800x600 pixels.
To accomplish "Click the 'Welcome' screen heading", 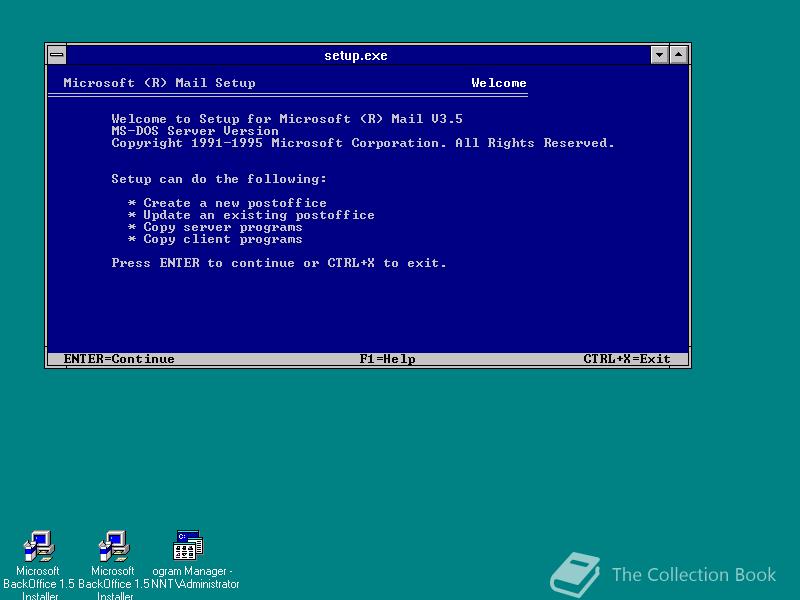I will [x=498, y=83].
